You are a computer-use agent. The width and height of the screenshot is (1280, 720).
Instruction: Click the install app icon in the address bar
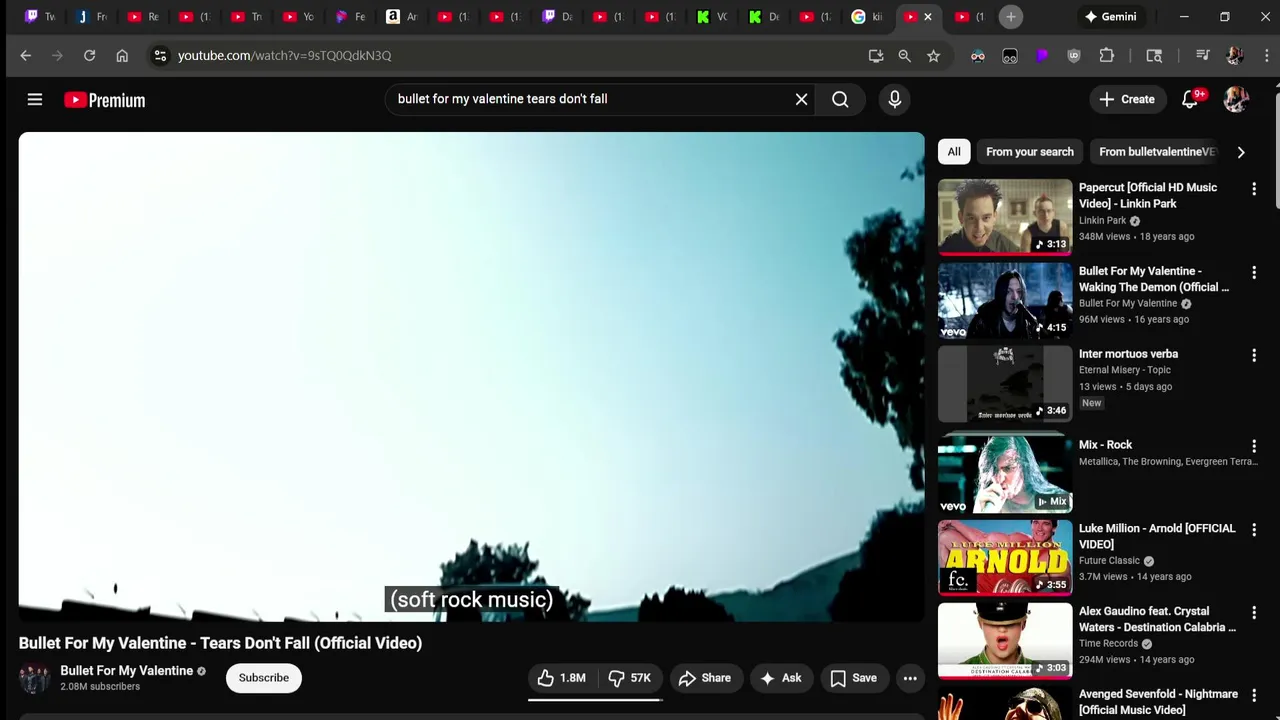(x=876, y=56)
